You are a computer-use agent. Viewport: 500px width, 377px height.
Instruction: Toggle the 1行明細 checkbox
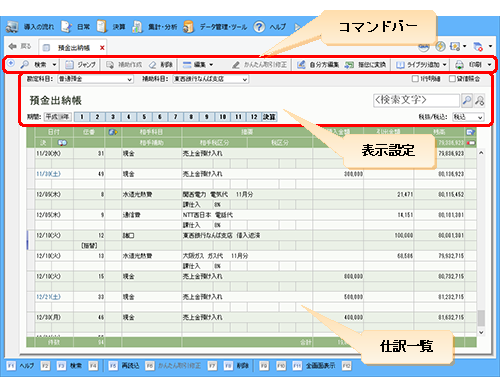point(415,79)
